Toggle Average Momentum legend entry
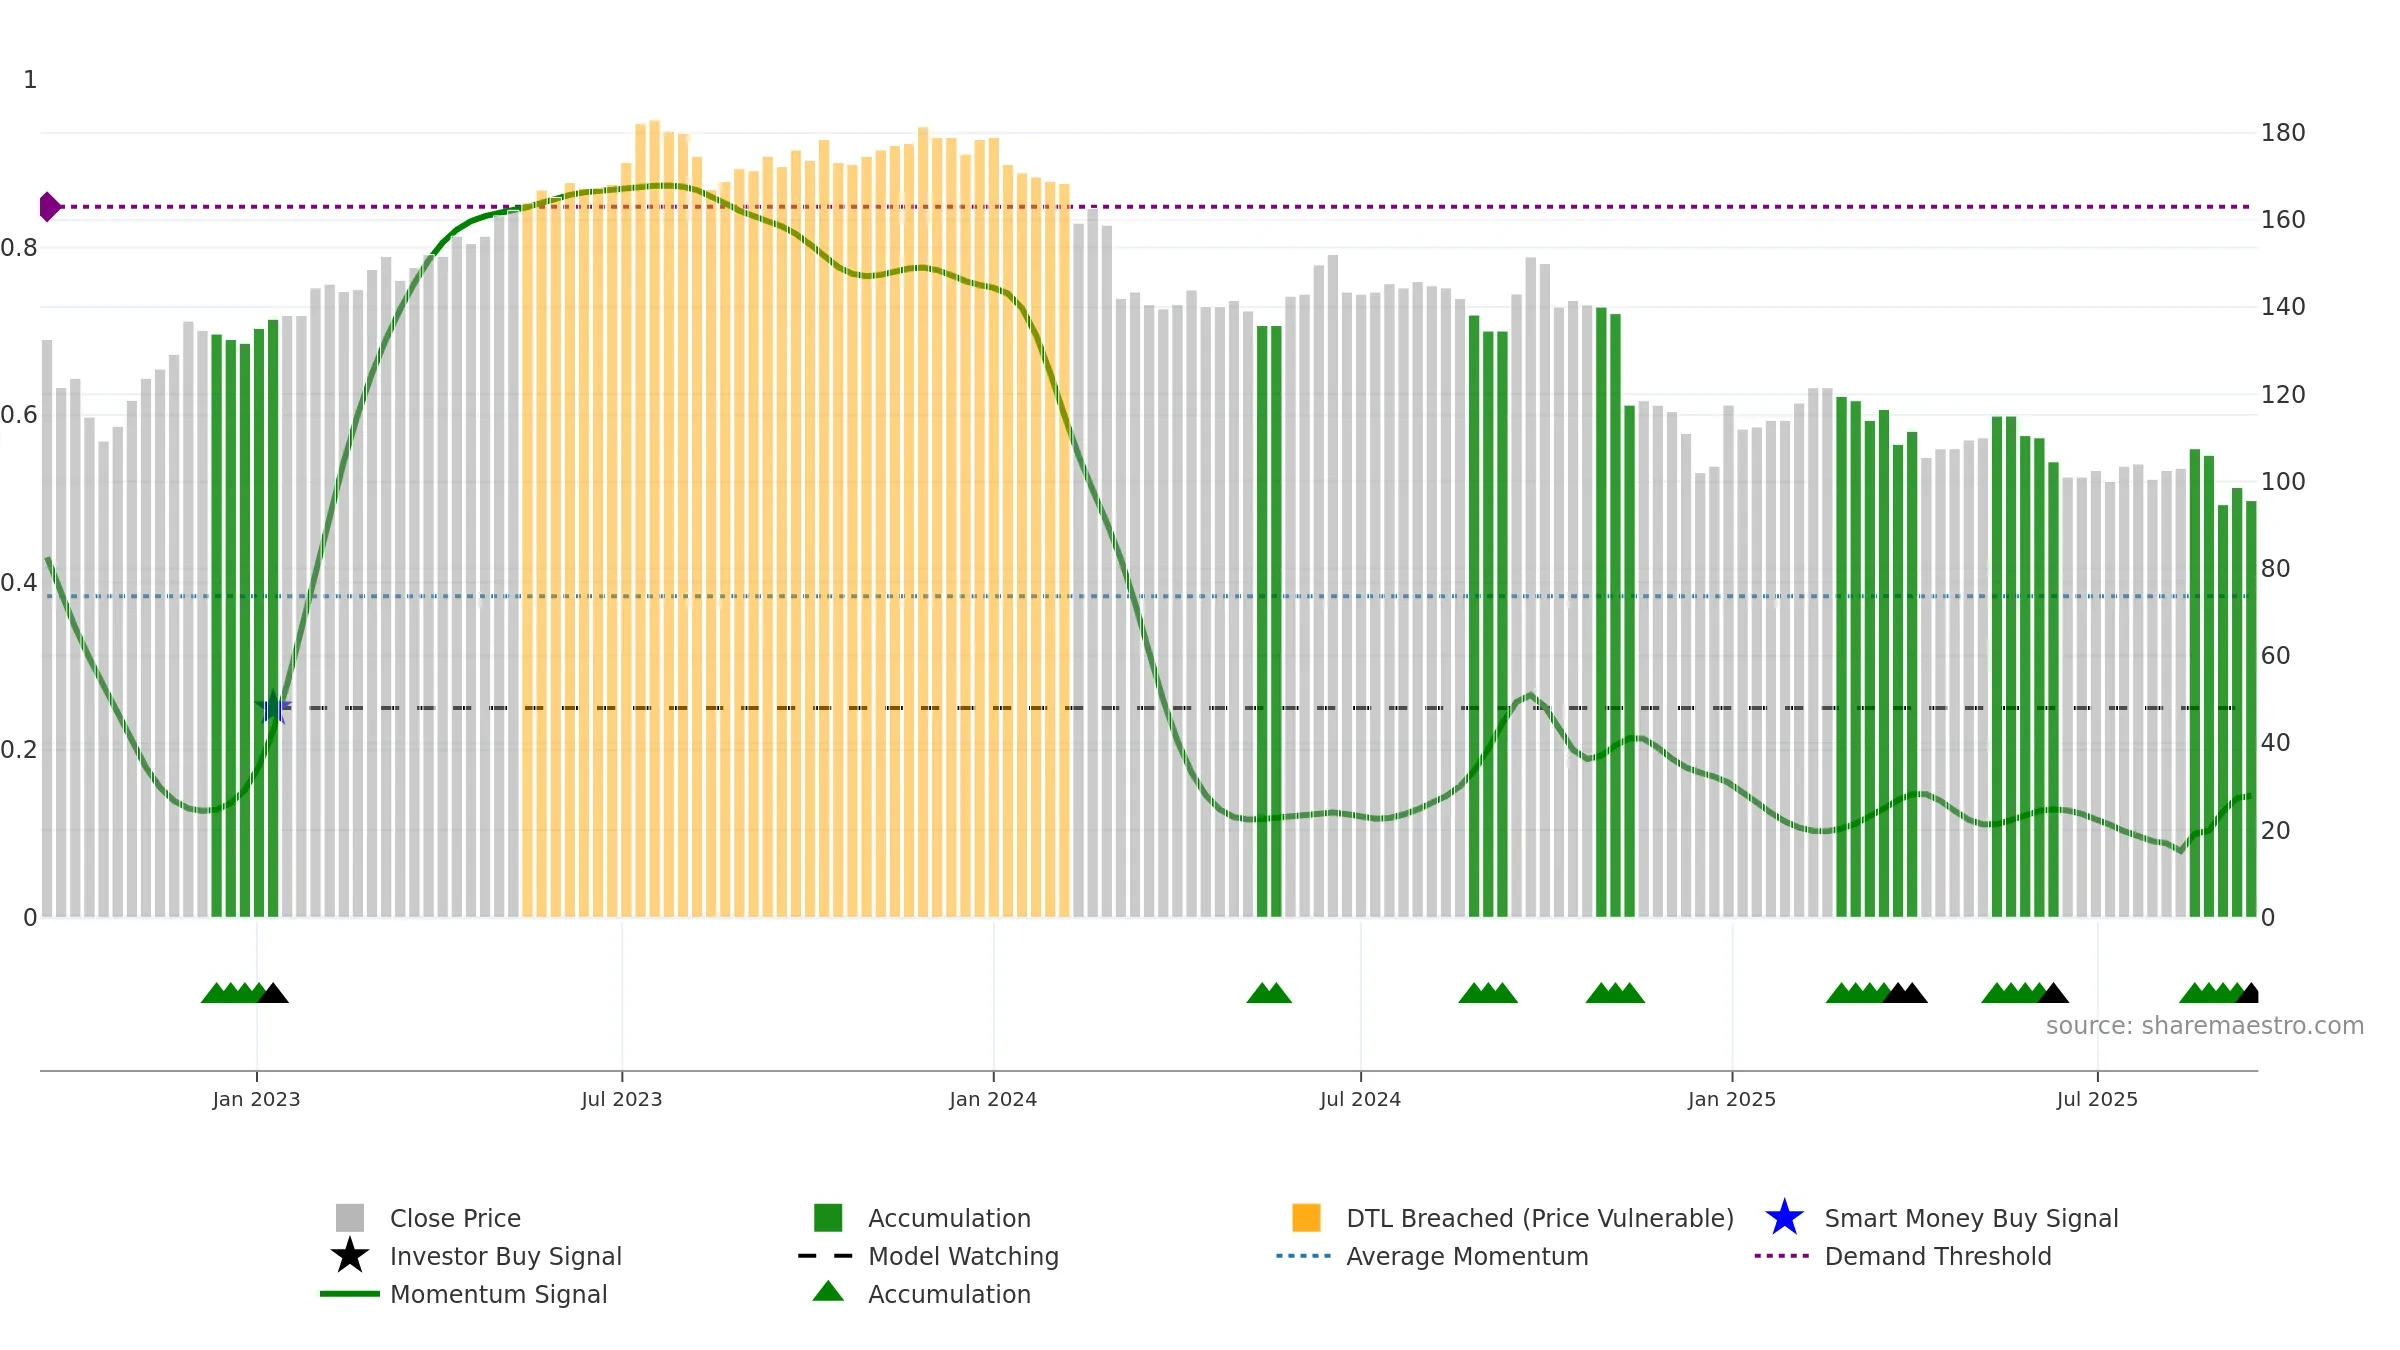This screenshot has height=1350, width=2400. pos(1467,1256)
